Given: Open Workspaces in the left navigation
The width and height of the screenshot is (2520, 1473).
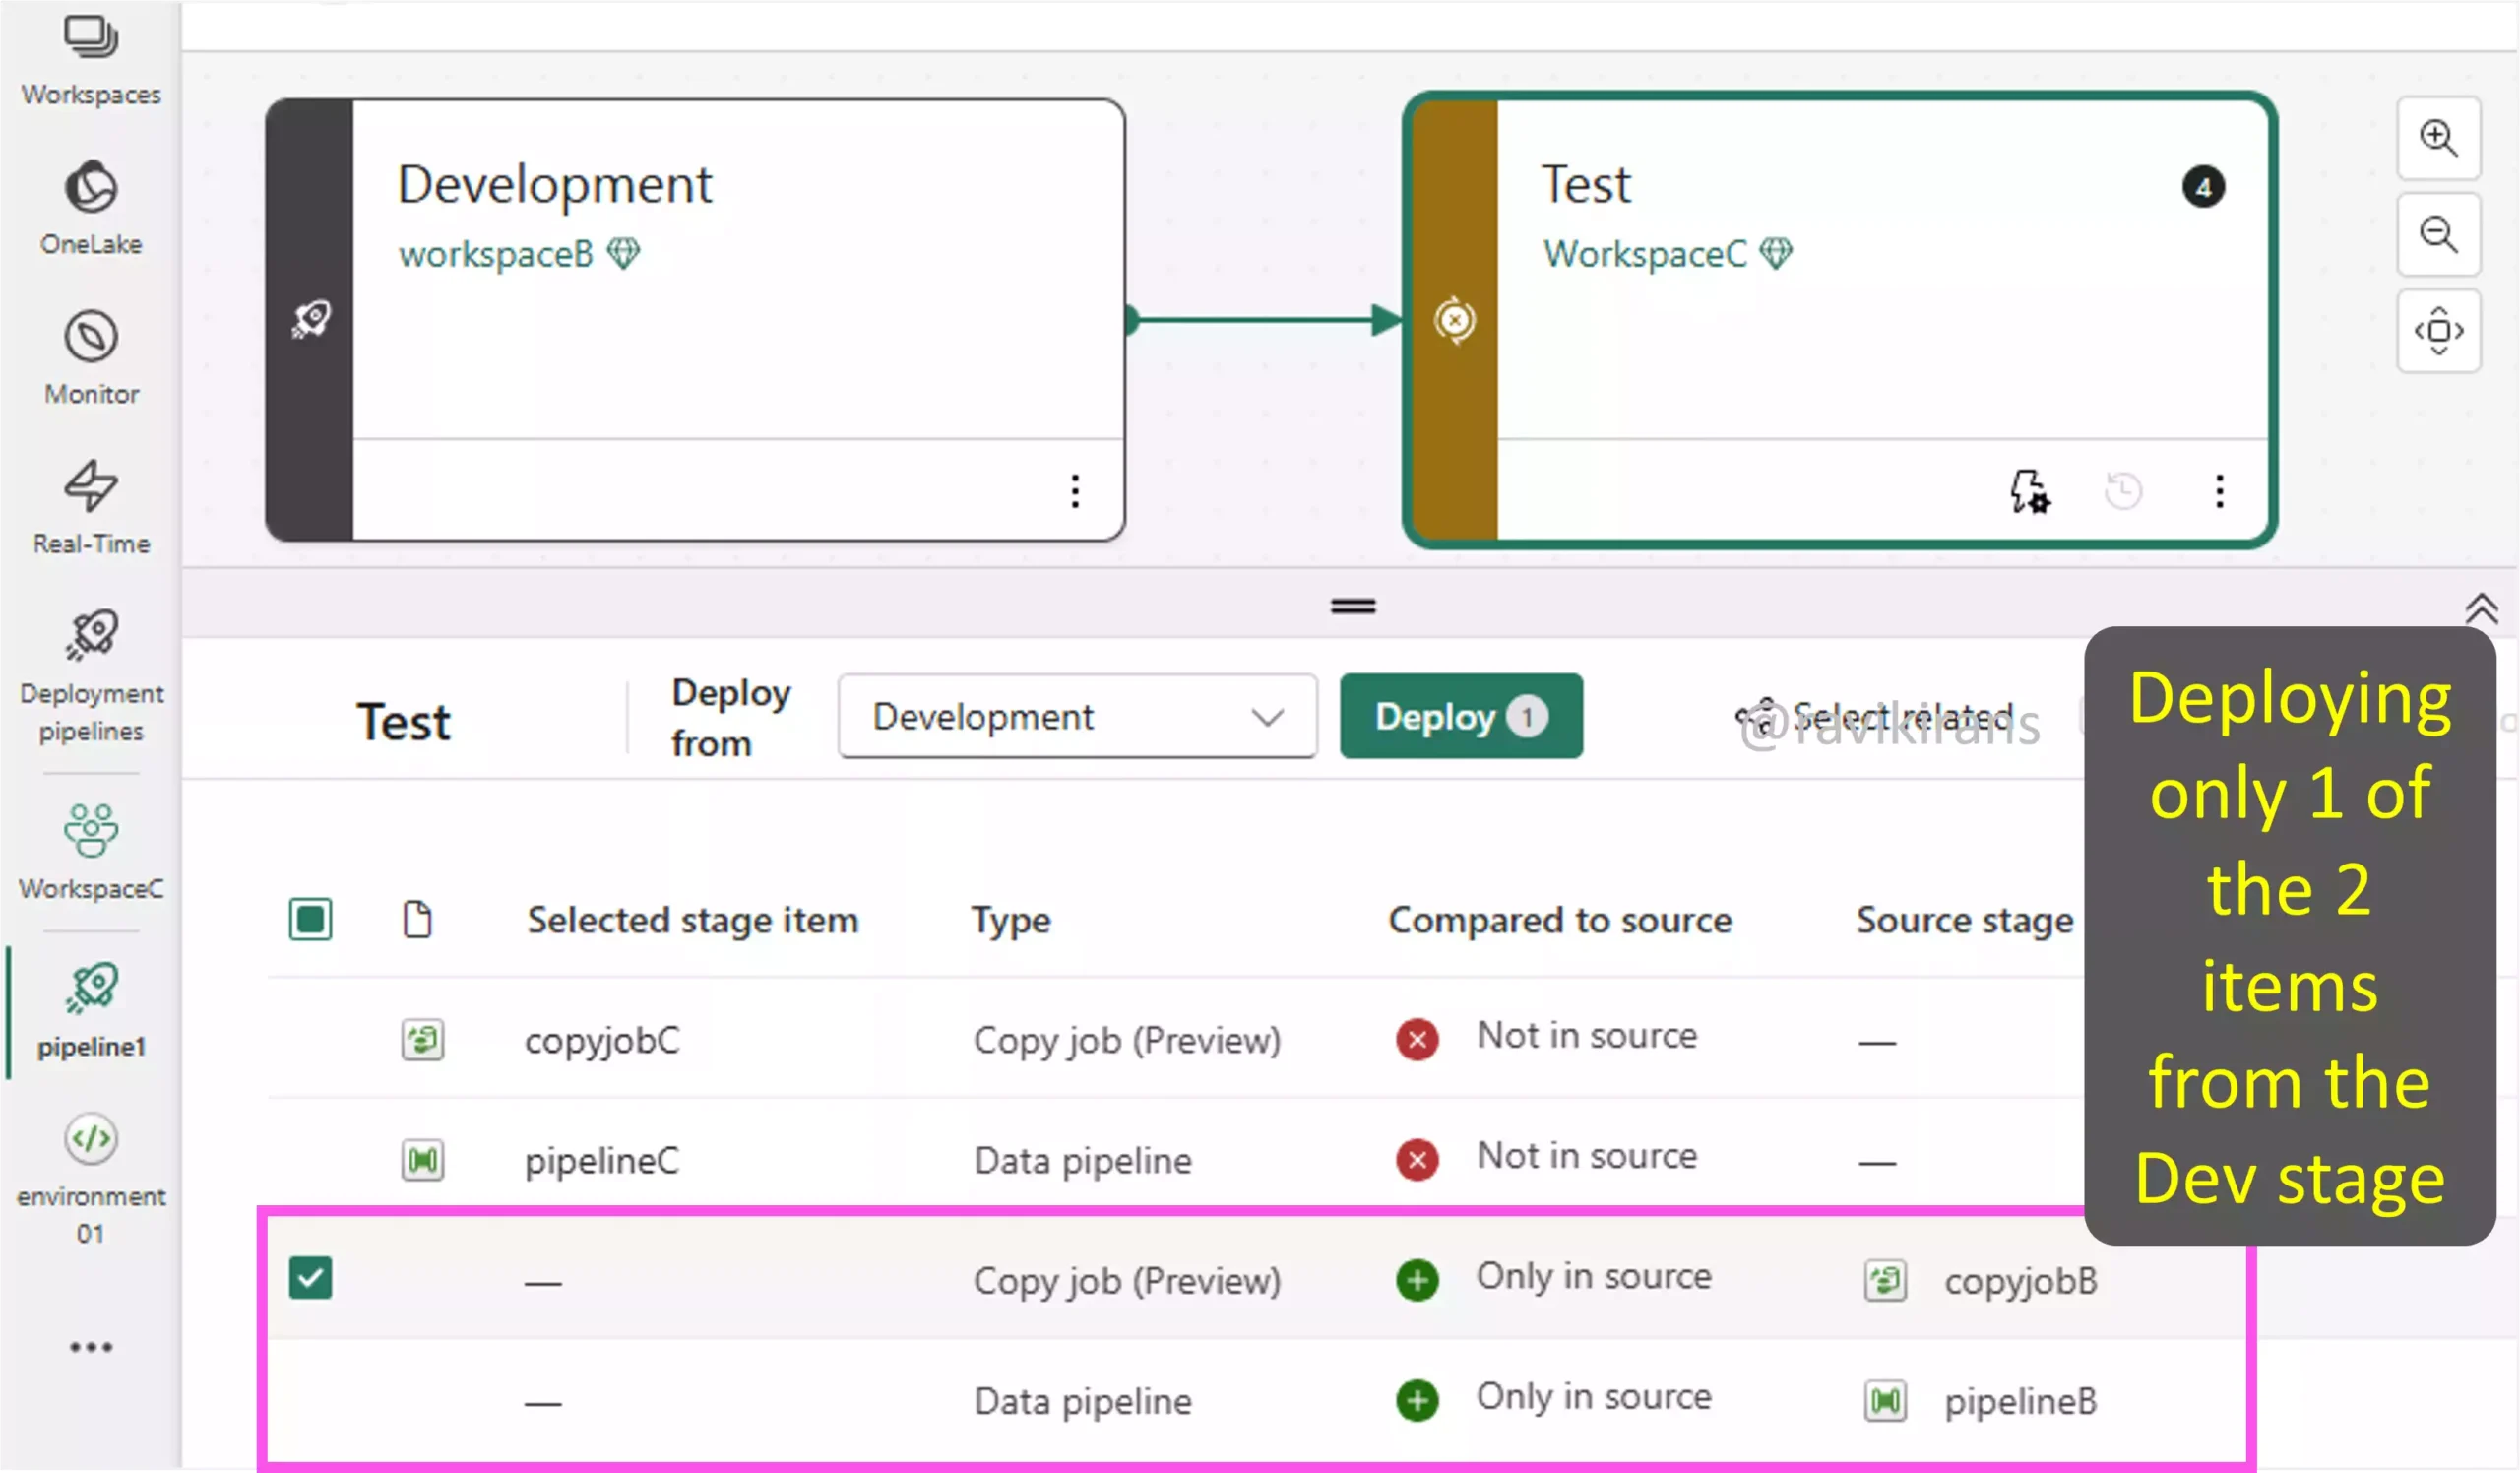Looking at the screenshot, I should click(91, 60).
